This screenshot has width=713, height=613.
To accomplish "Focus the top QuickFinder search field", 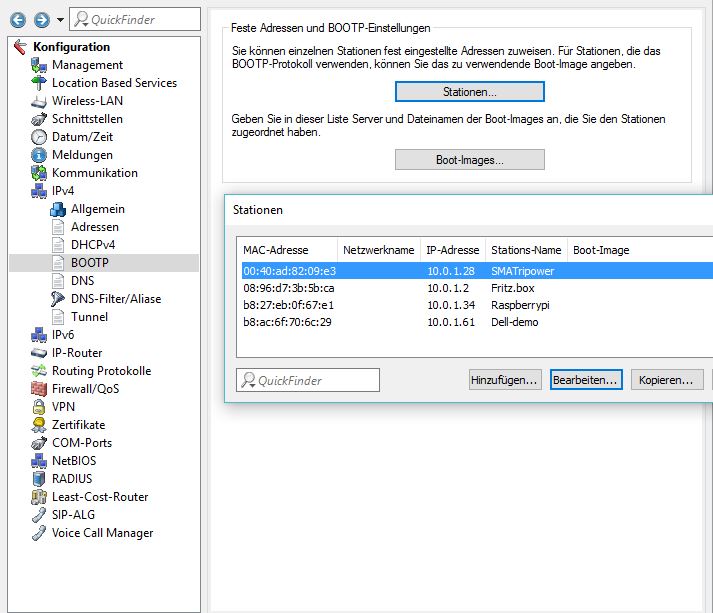I will (x=135, y=19).
